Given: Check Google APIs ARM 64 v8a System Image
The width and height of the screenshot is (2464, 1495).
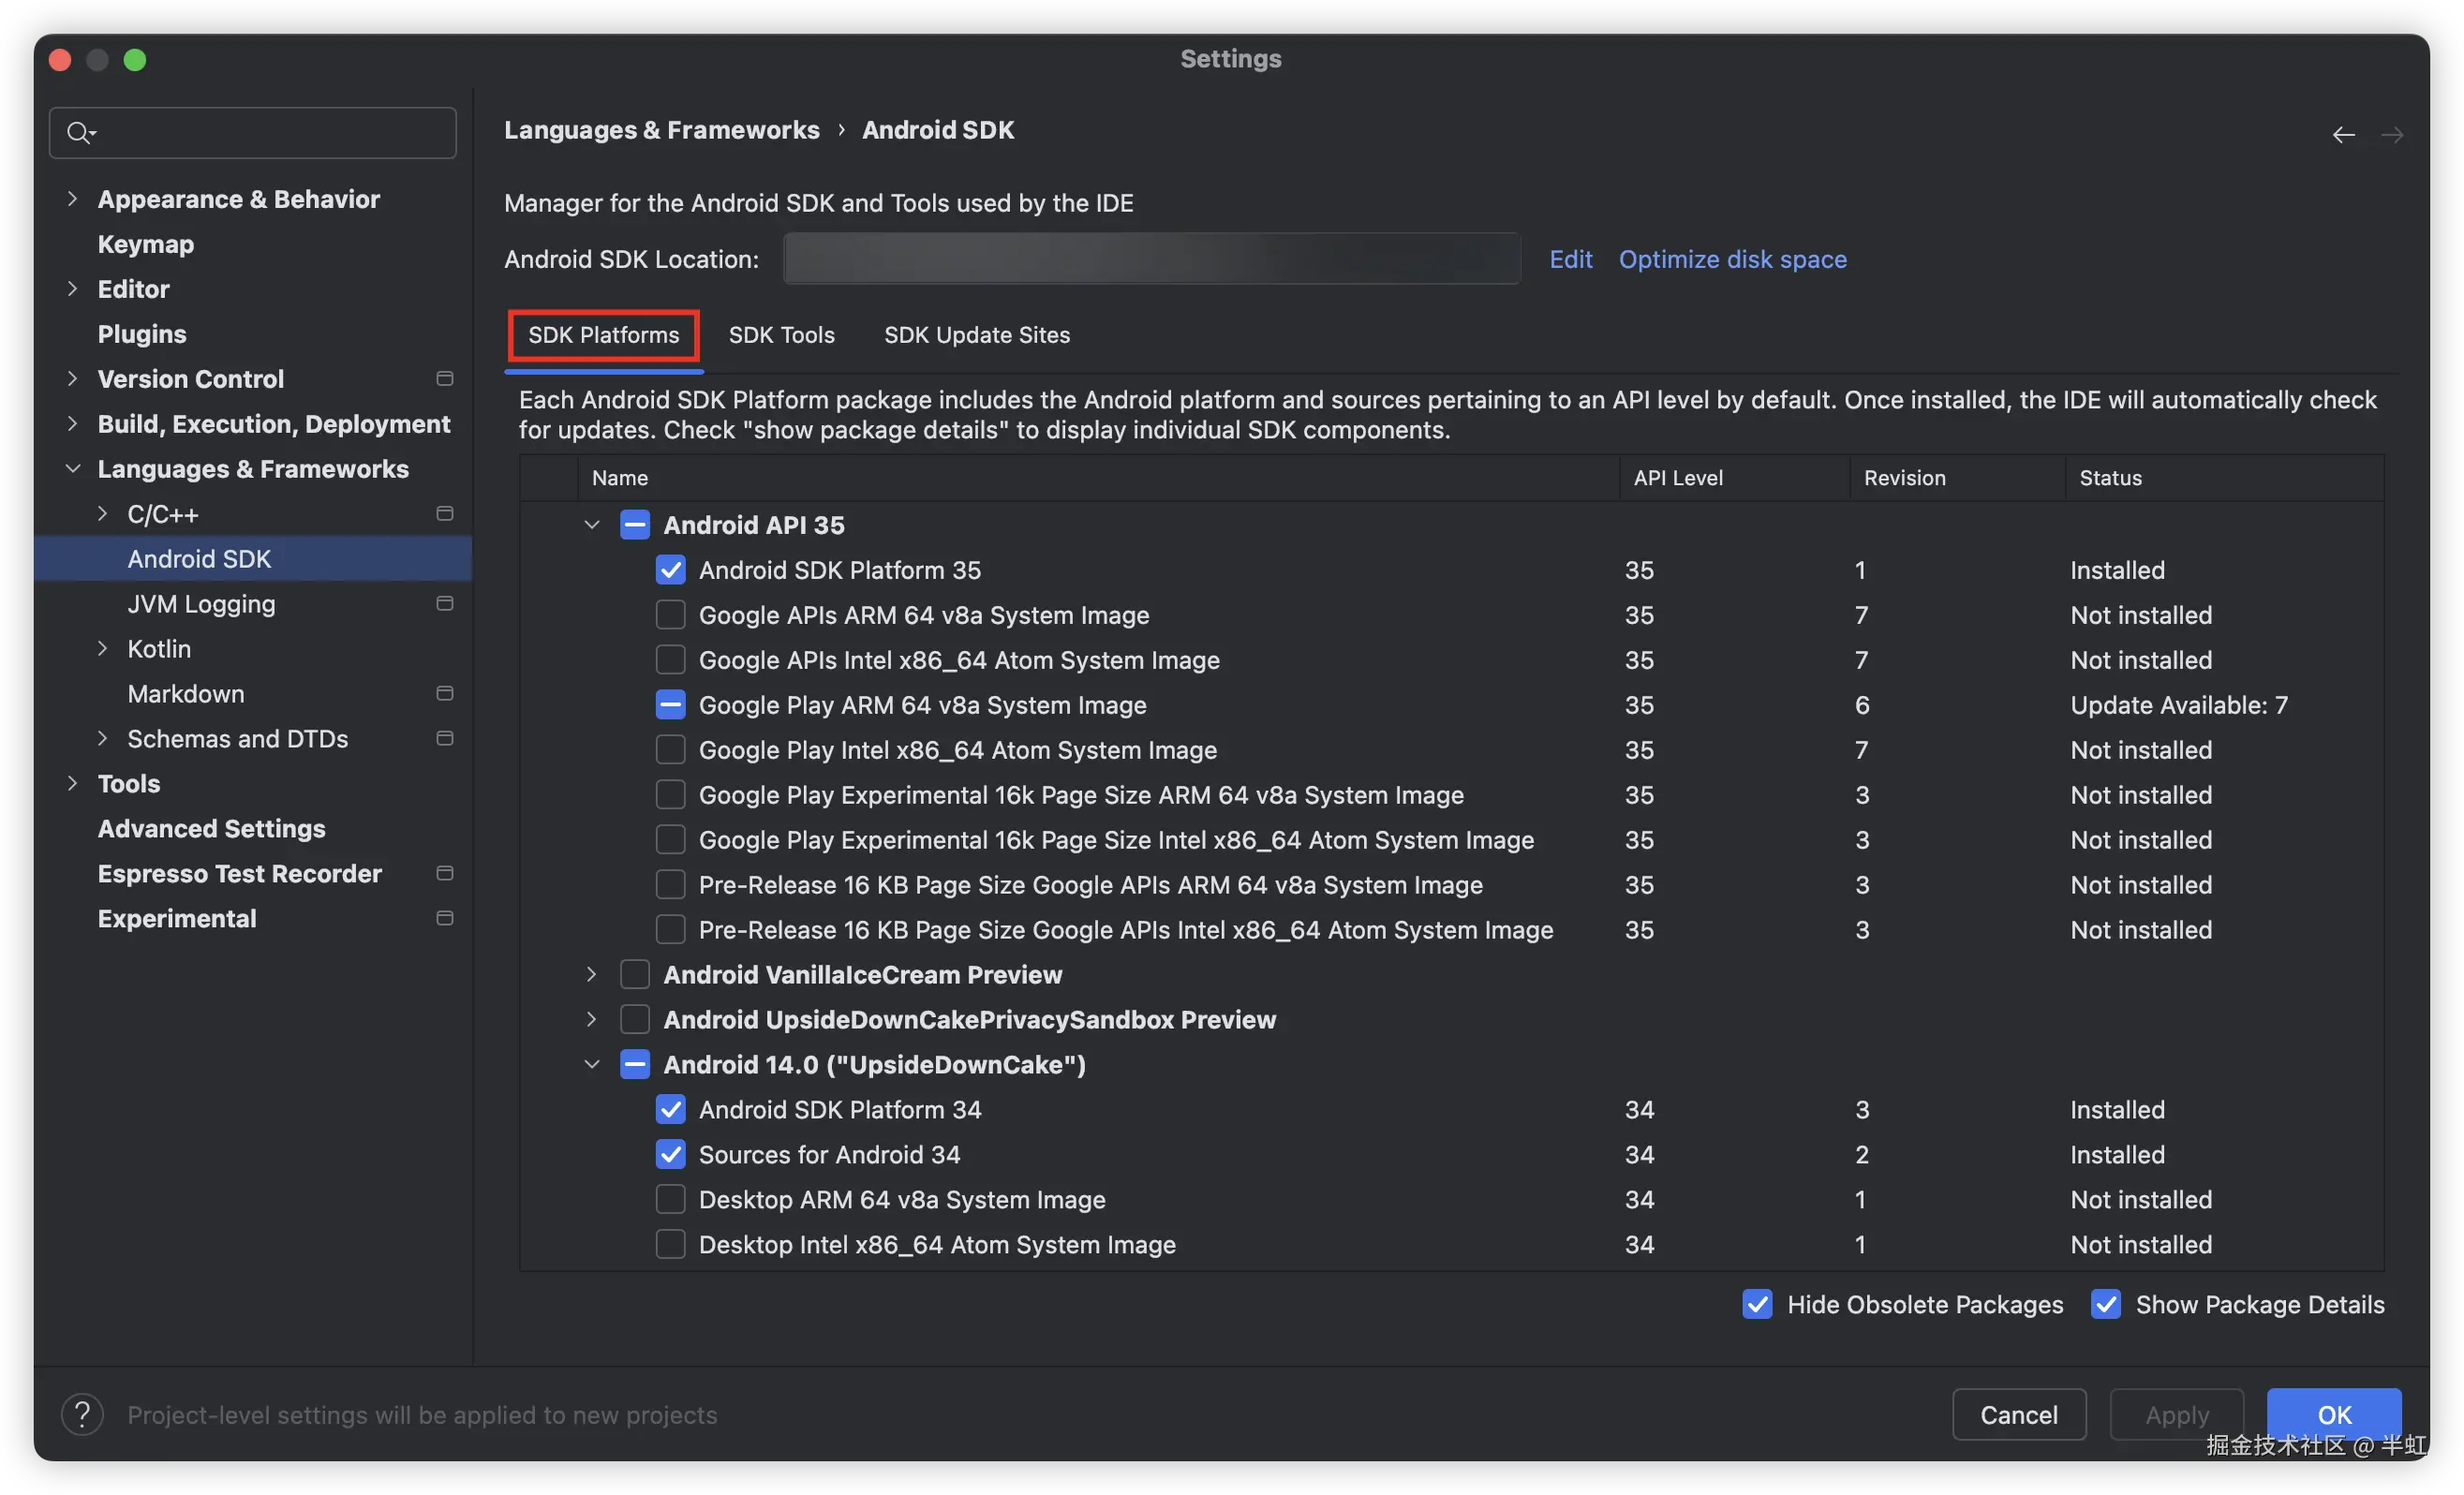Looking at the screenshot, I should tap(670, 615).
